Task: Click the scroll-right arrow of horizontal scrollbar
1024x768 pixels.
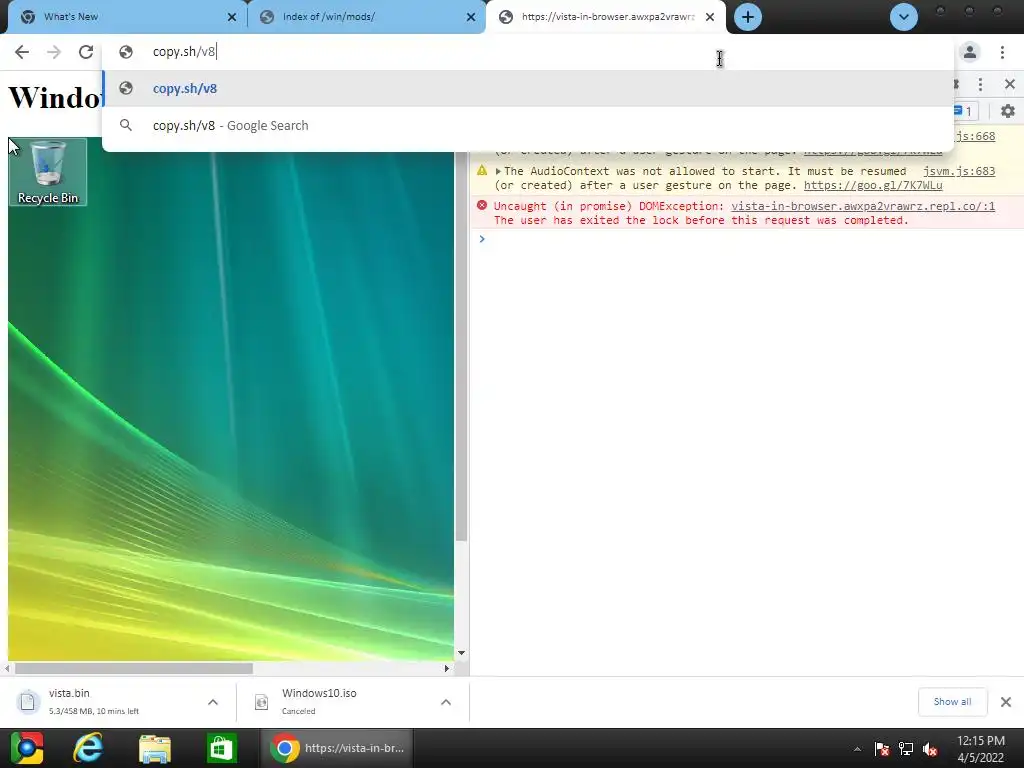Action: tap(447, 669)
